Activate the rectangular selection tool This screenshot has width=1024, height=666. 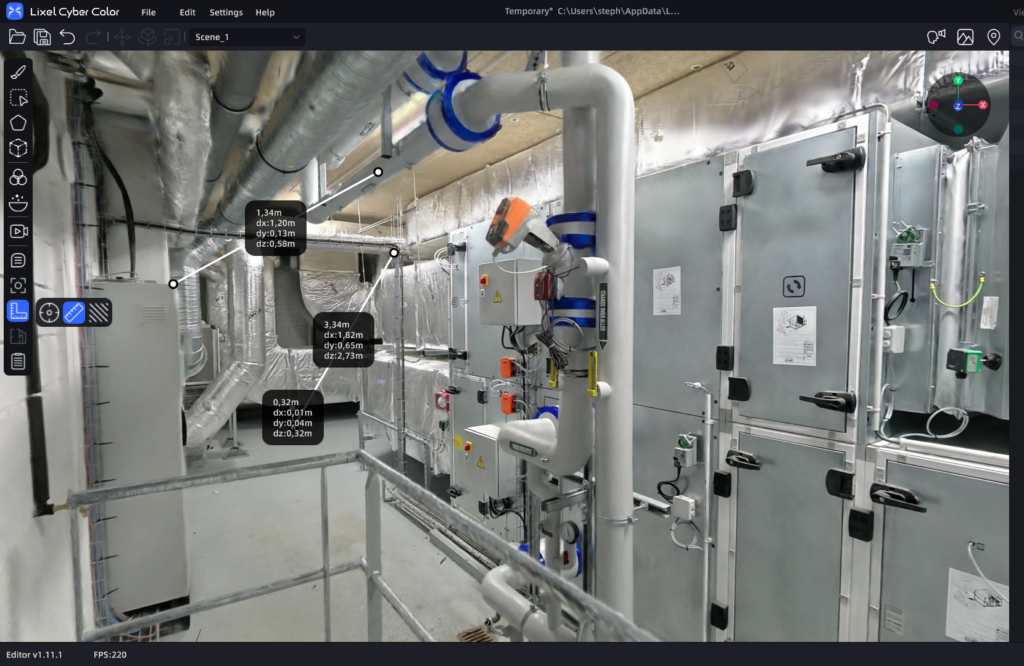[x=18, y=98]
